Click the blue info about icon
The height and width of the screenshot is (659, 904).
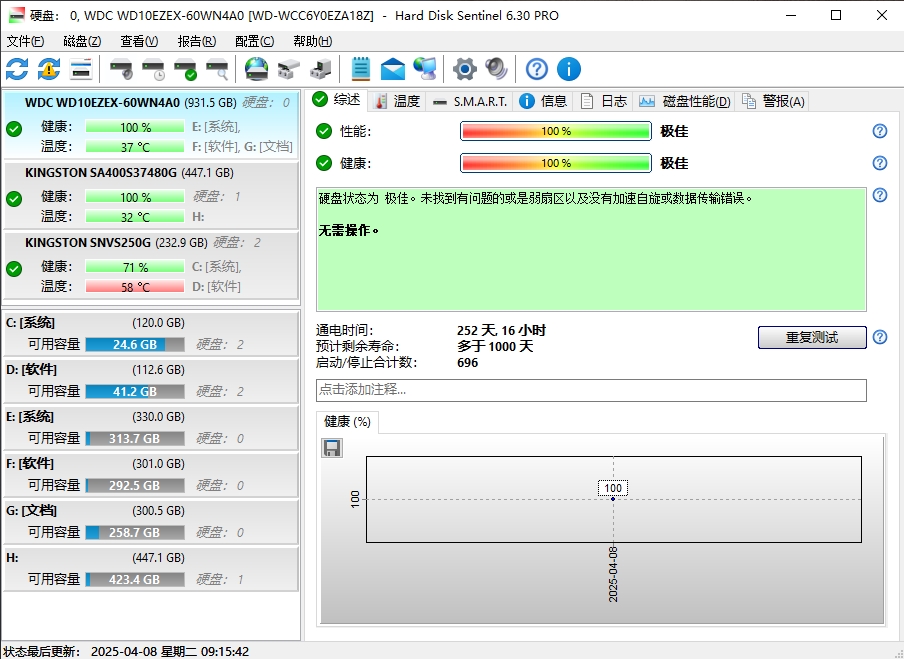569,69
